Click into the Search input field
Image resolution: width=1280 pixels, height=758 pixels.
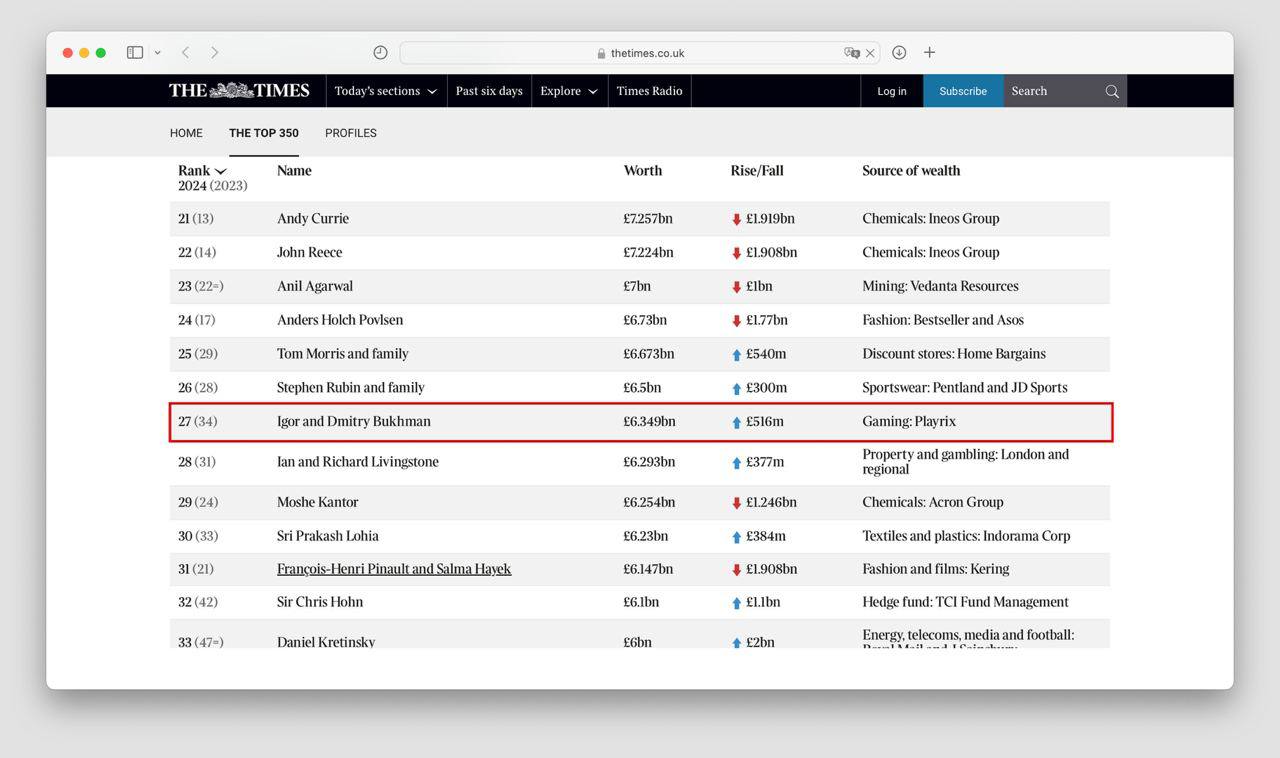[x=1050, y=91]
